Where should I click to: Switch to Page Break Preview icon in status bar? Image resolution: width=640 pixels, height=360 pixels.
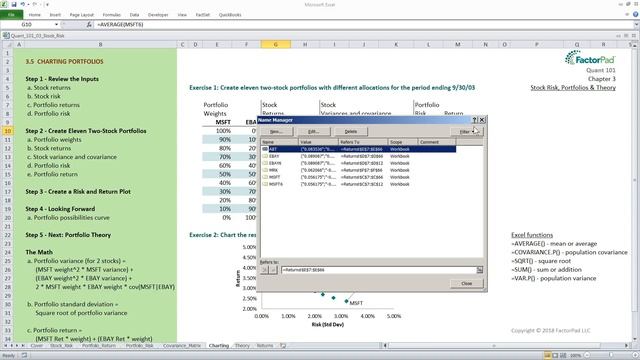(563, 356)
